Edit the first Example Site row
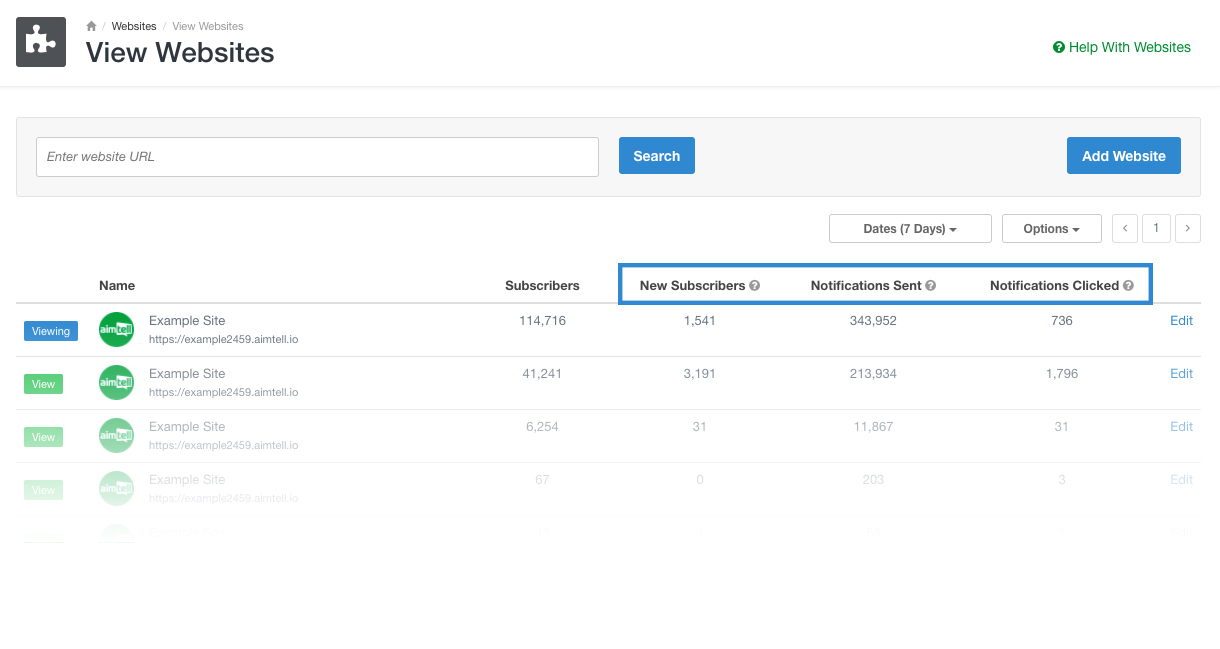Screen dimensions: 1220x649 coord(1181,321)
